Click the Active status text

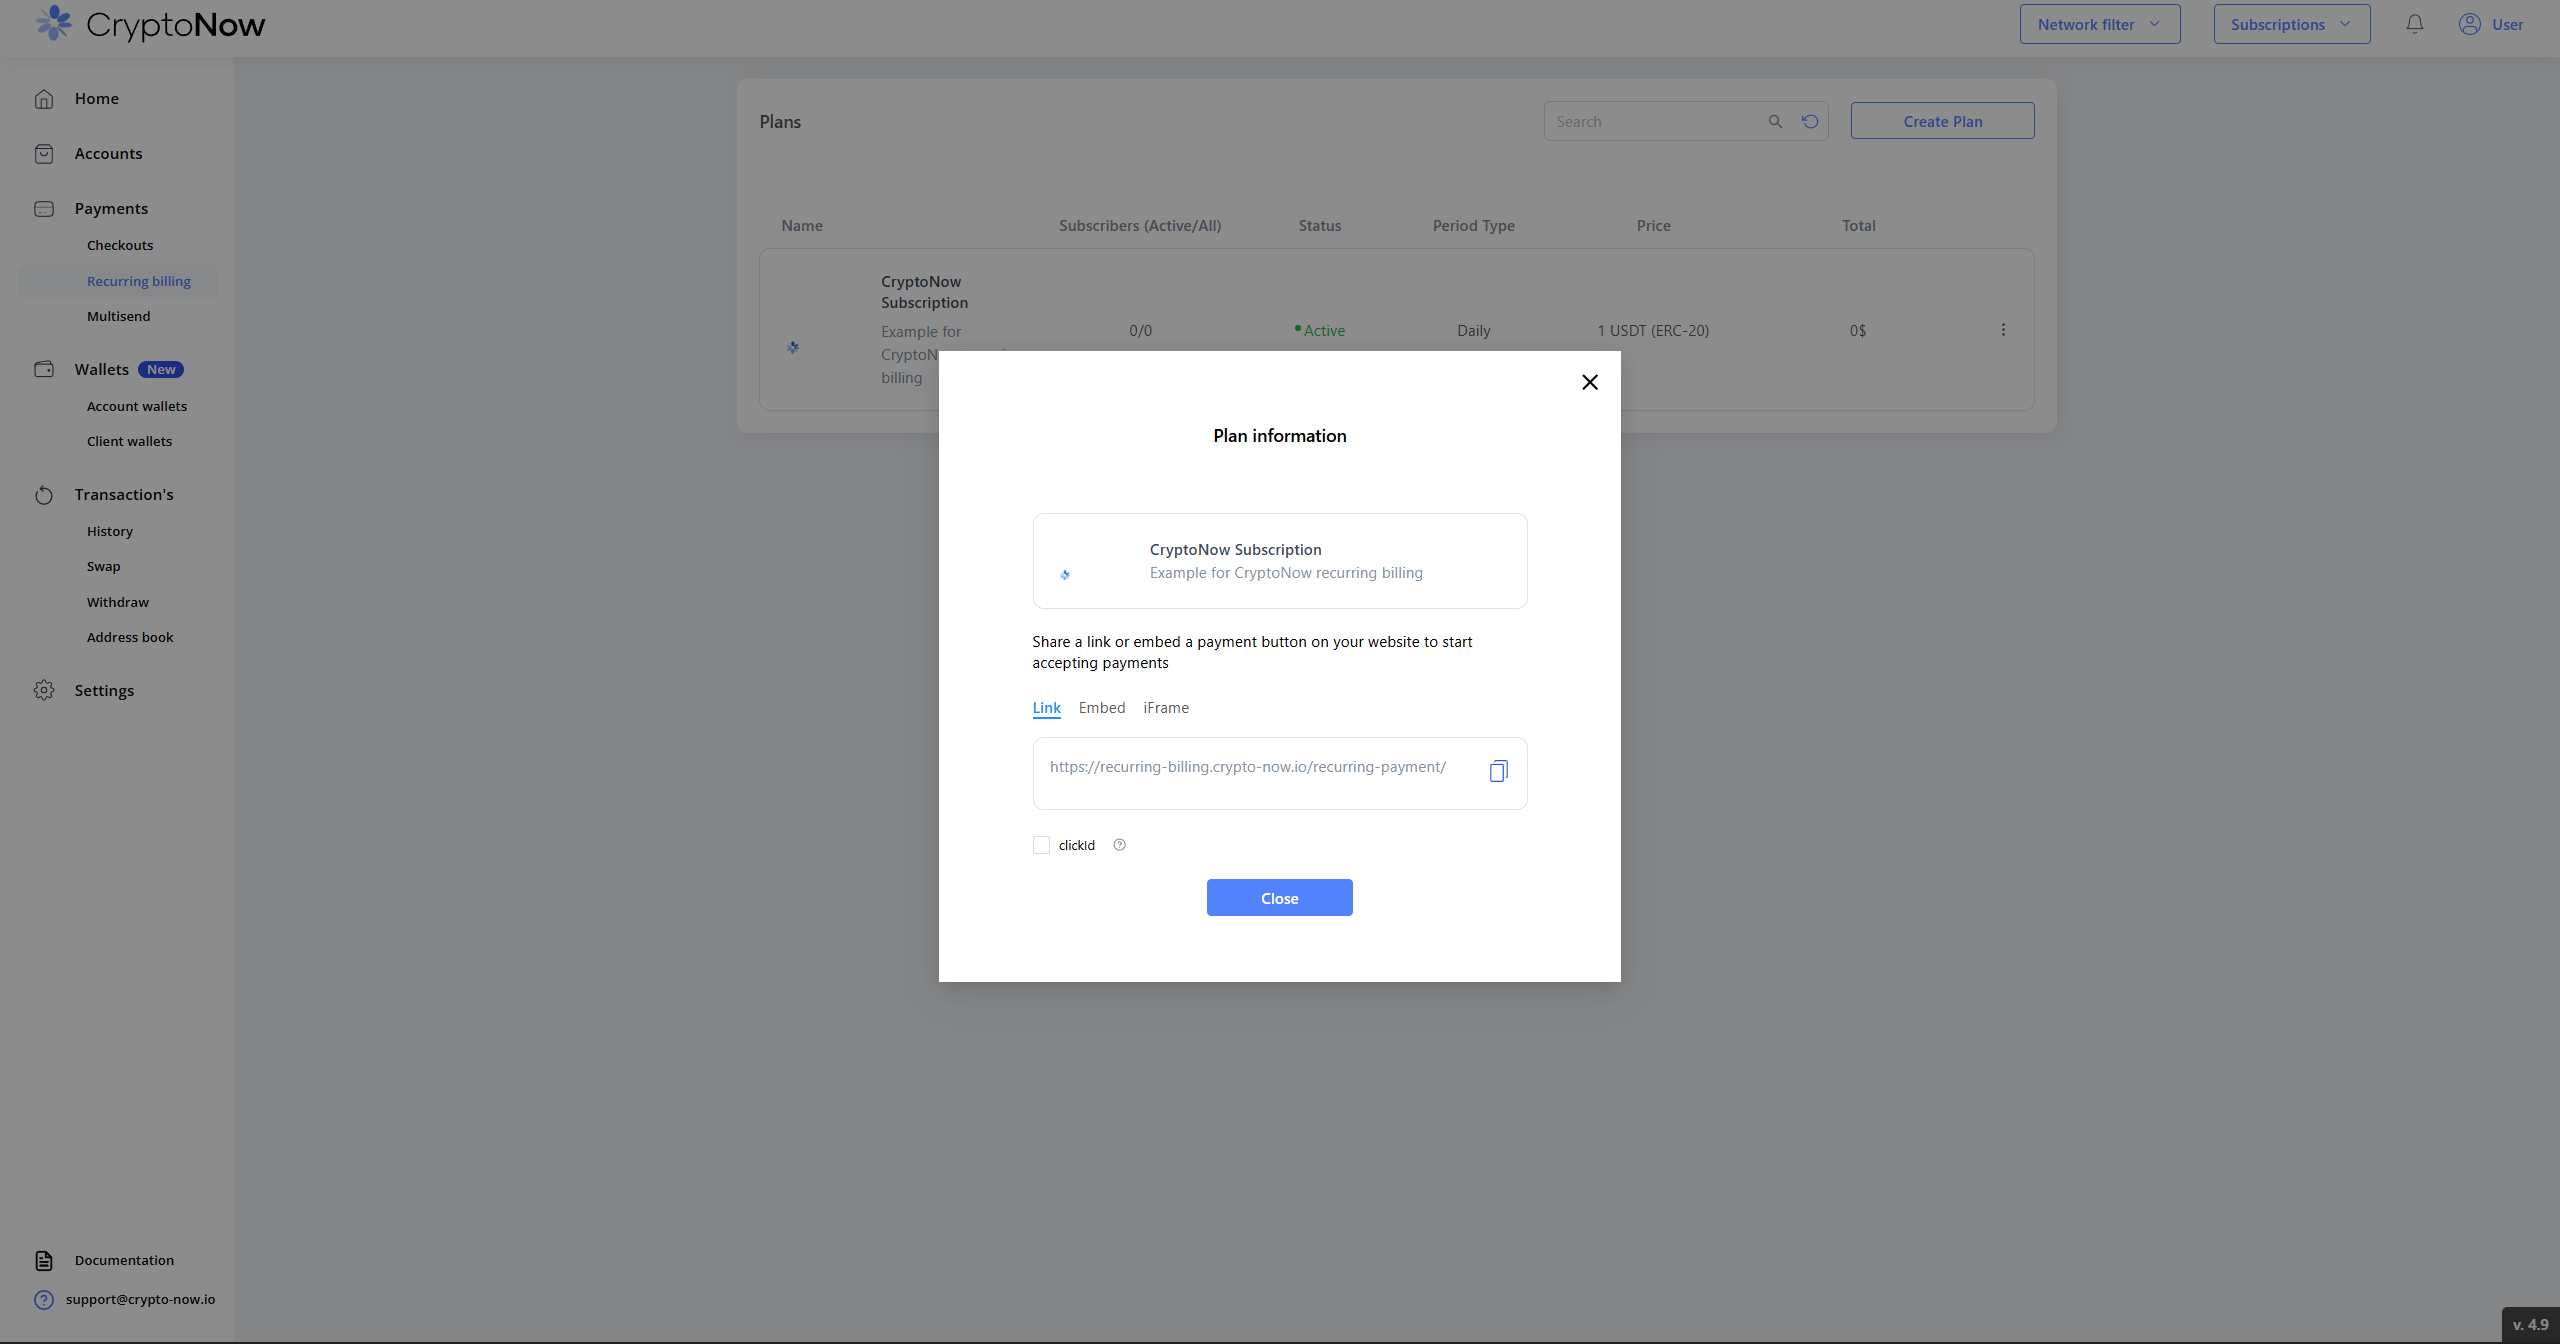(1324, 330)
